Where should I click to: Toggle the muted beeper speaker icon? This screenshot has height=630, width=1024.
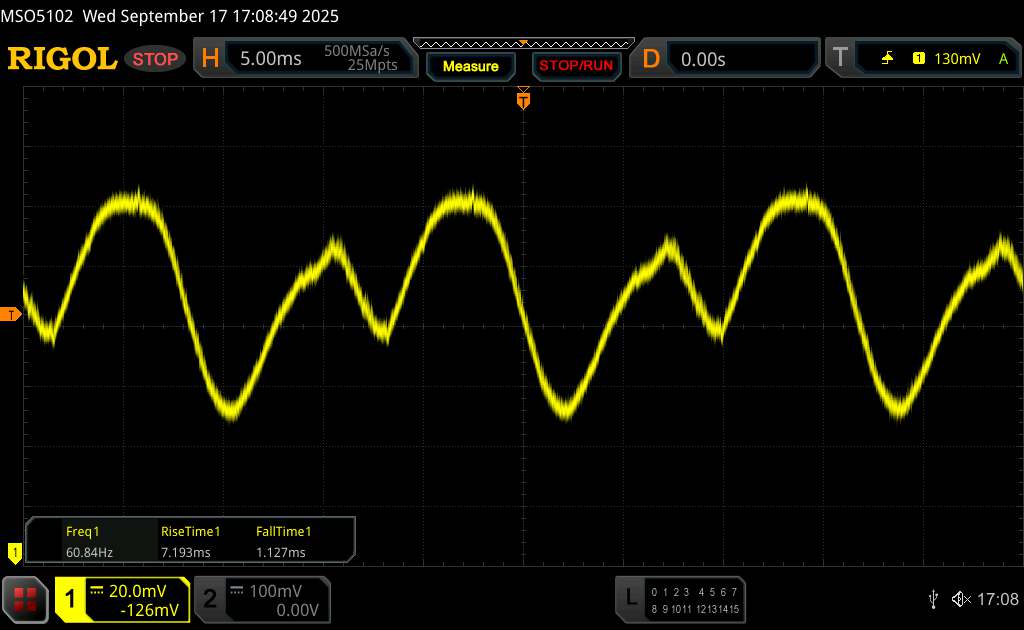(x=960, y=599)
